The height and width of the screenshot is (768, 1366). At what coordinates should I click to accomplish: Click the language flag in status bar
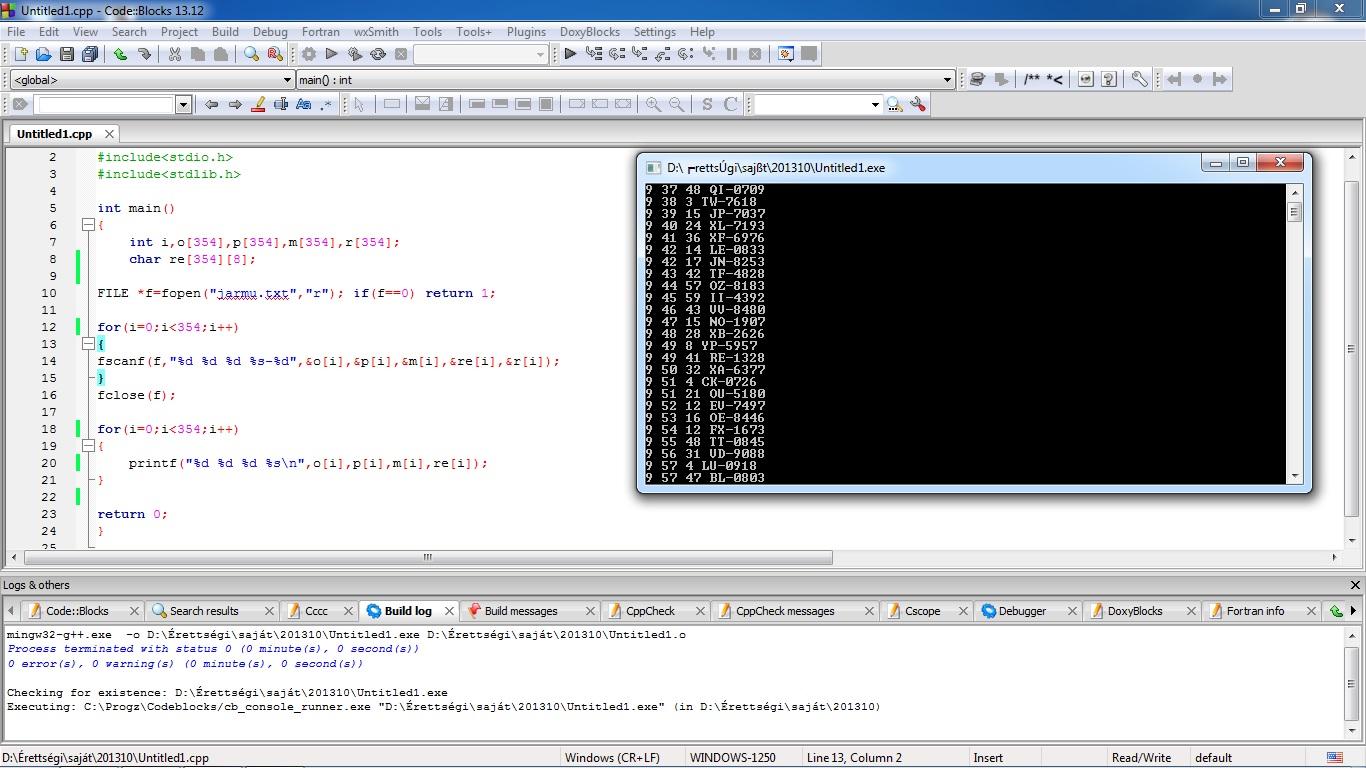click(x=1334, y=758)
